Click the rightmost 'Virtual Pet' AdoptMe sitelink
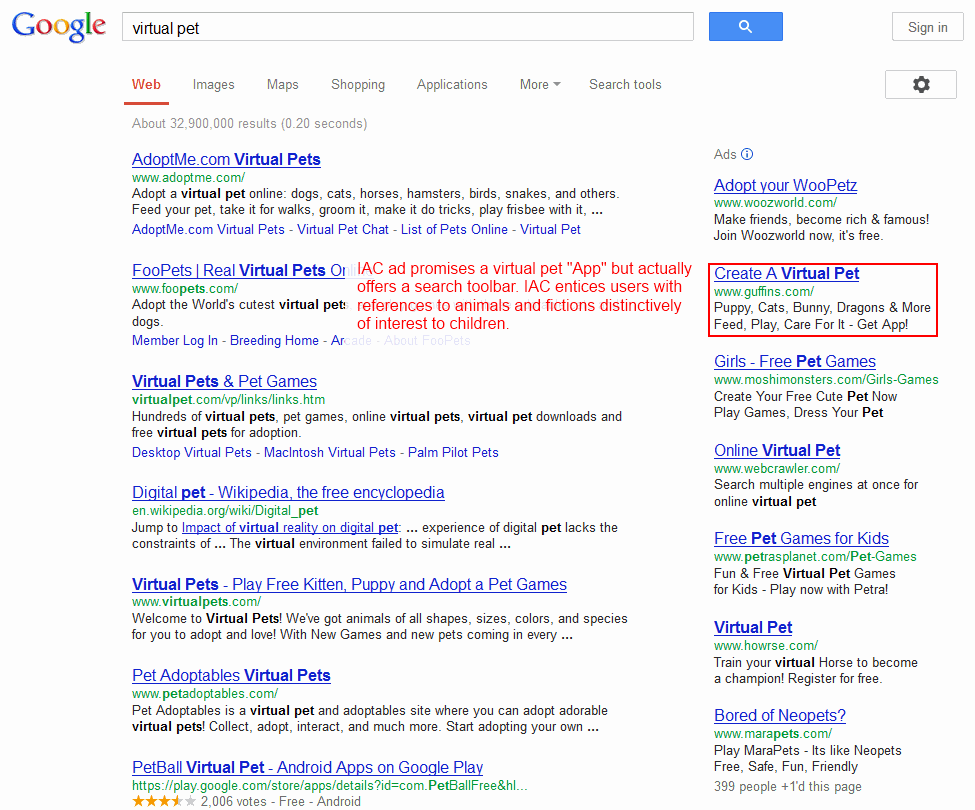 click(x=550, y=229)
